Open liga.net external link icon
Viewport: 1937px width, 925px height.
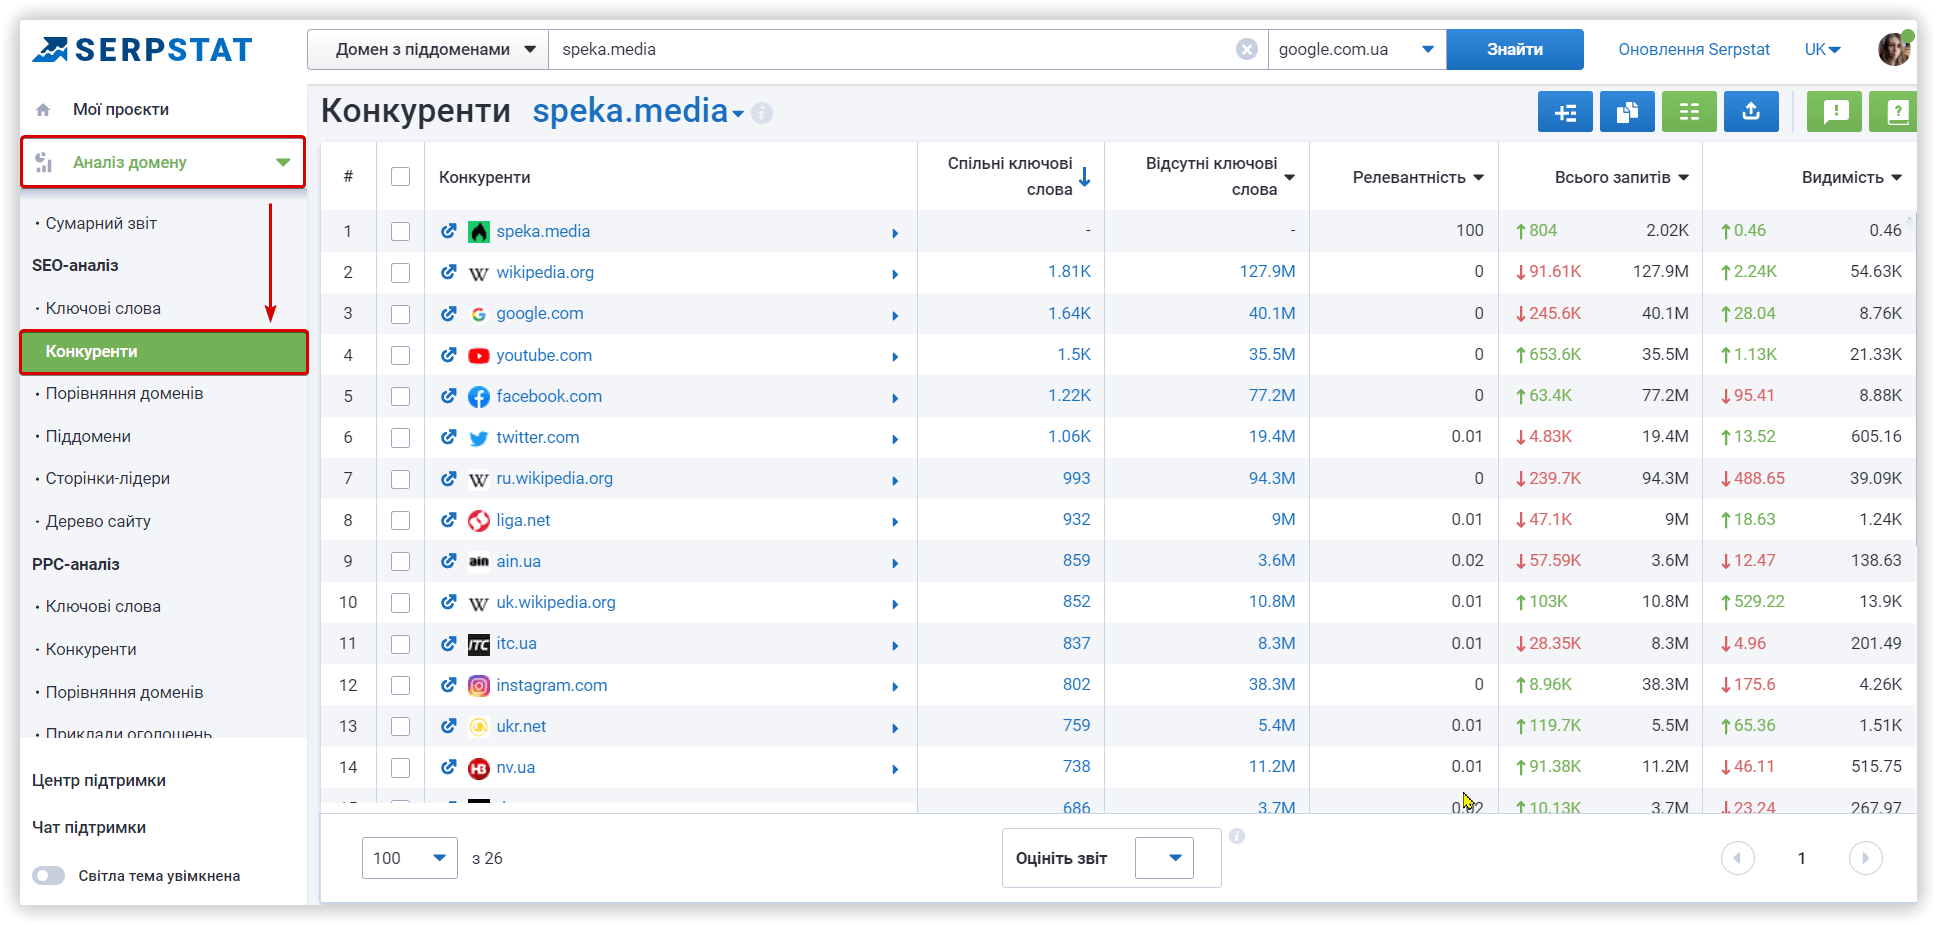coord(449,520)
